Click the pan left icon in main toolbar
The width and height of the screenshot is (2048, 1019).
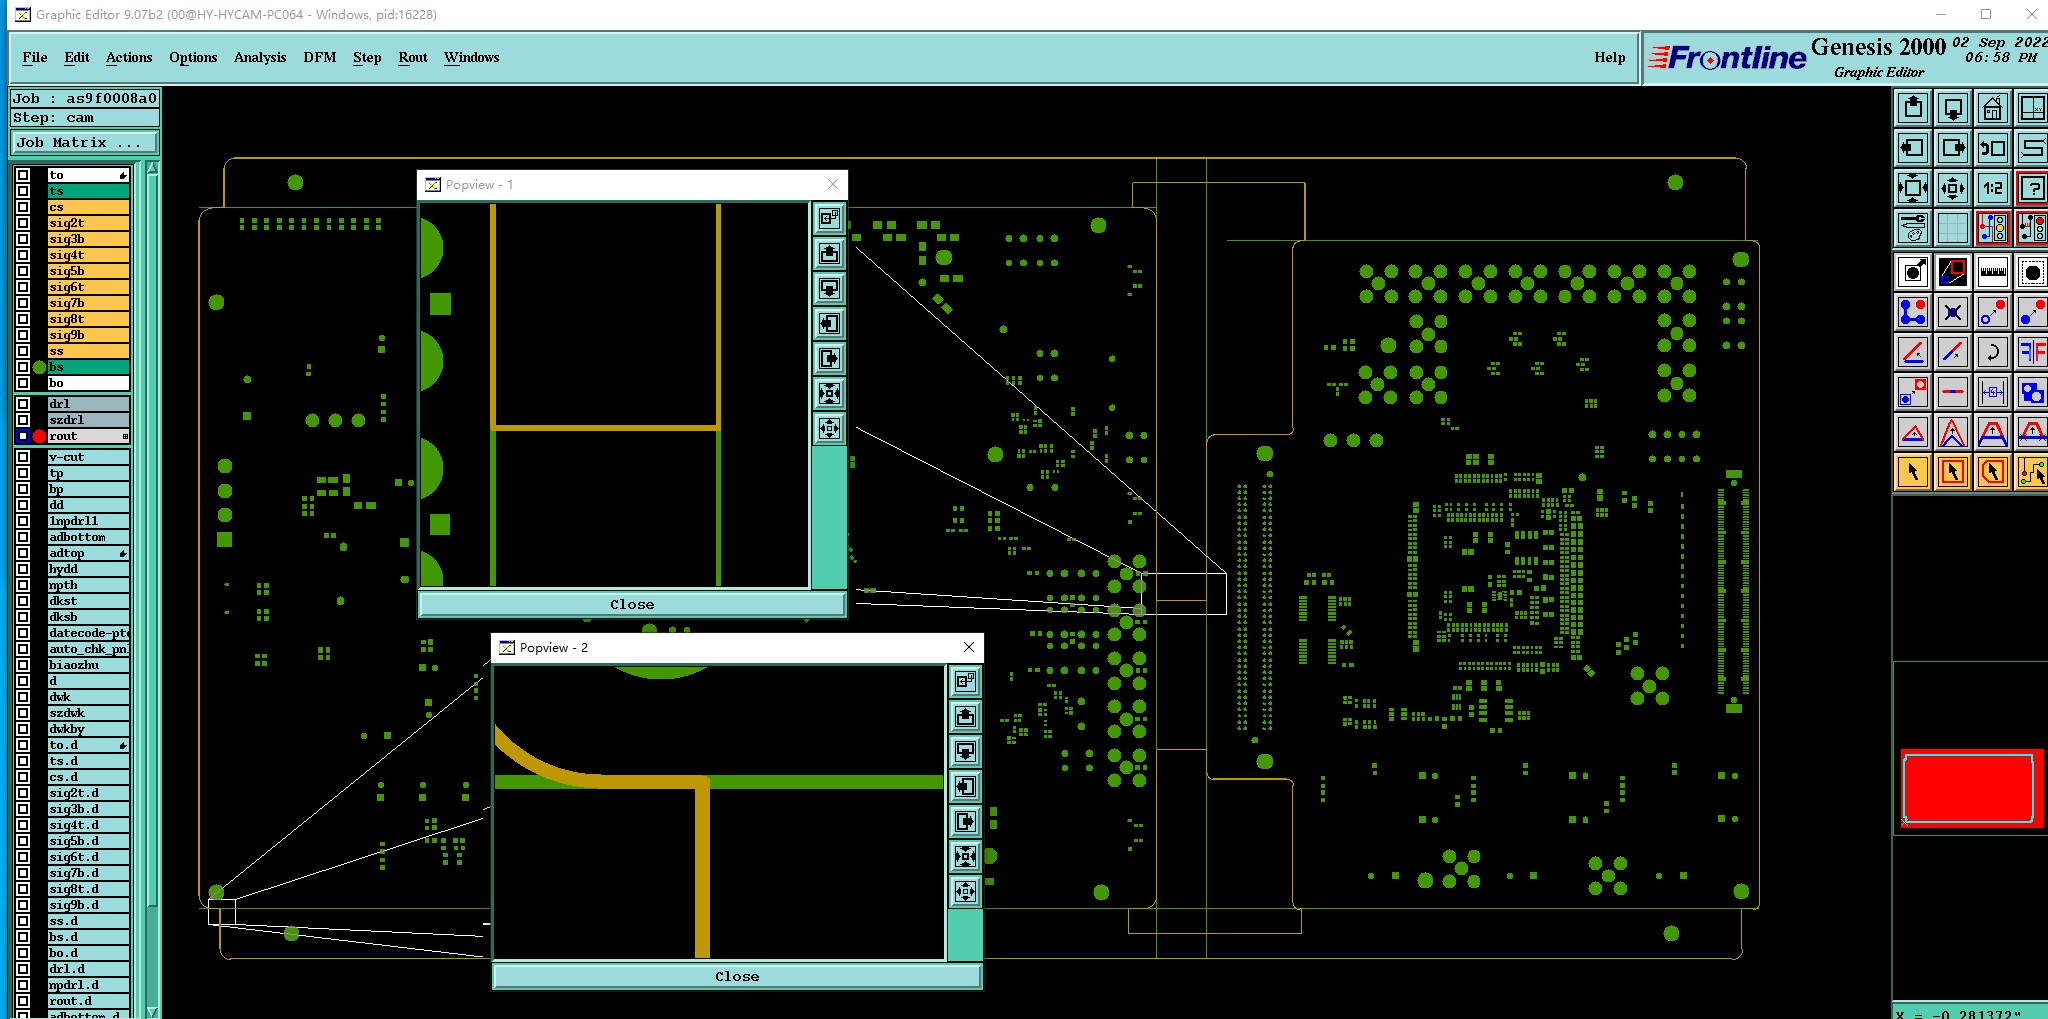coord(1912,148)
